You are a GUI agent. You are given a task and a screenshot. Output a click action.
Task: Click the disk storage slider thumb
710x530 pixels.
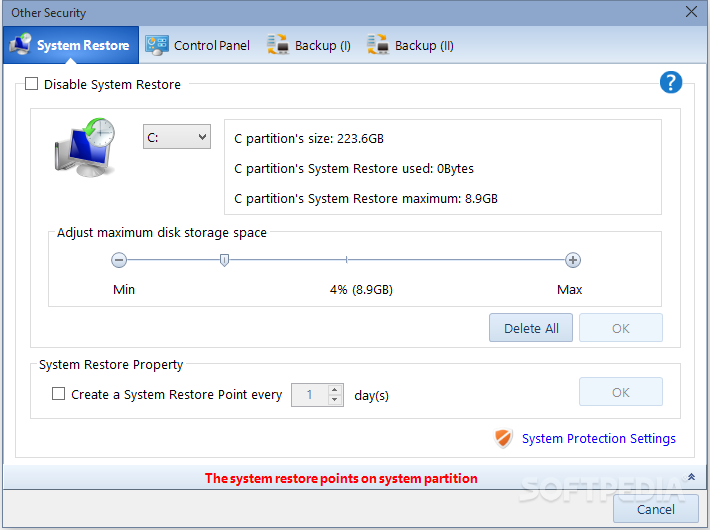coord(224,260)
